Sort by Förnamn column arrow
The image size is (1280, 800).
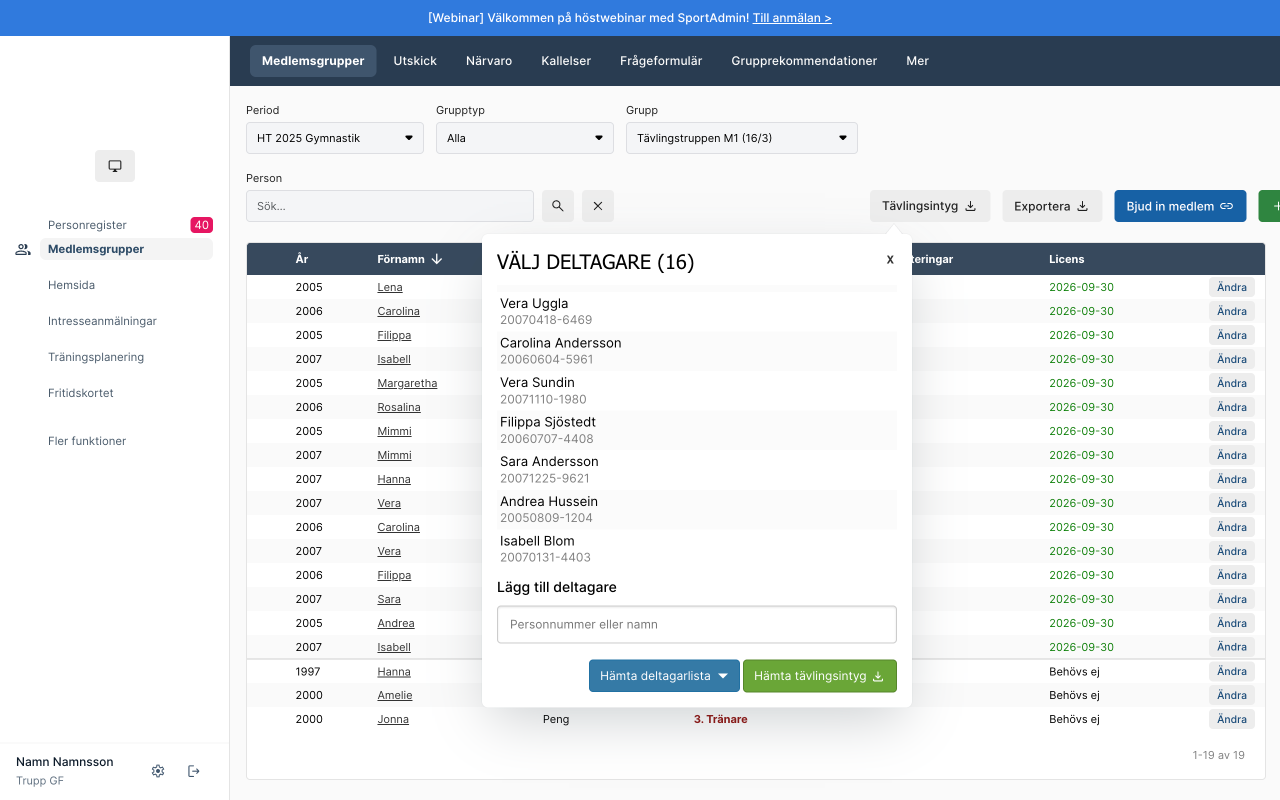pyautogui.click(x=437, y=259)
